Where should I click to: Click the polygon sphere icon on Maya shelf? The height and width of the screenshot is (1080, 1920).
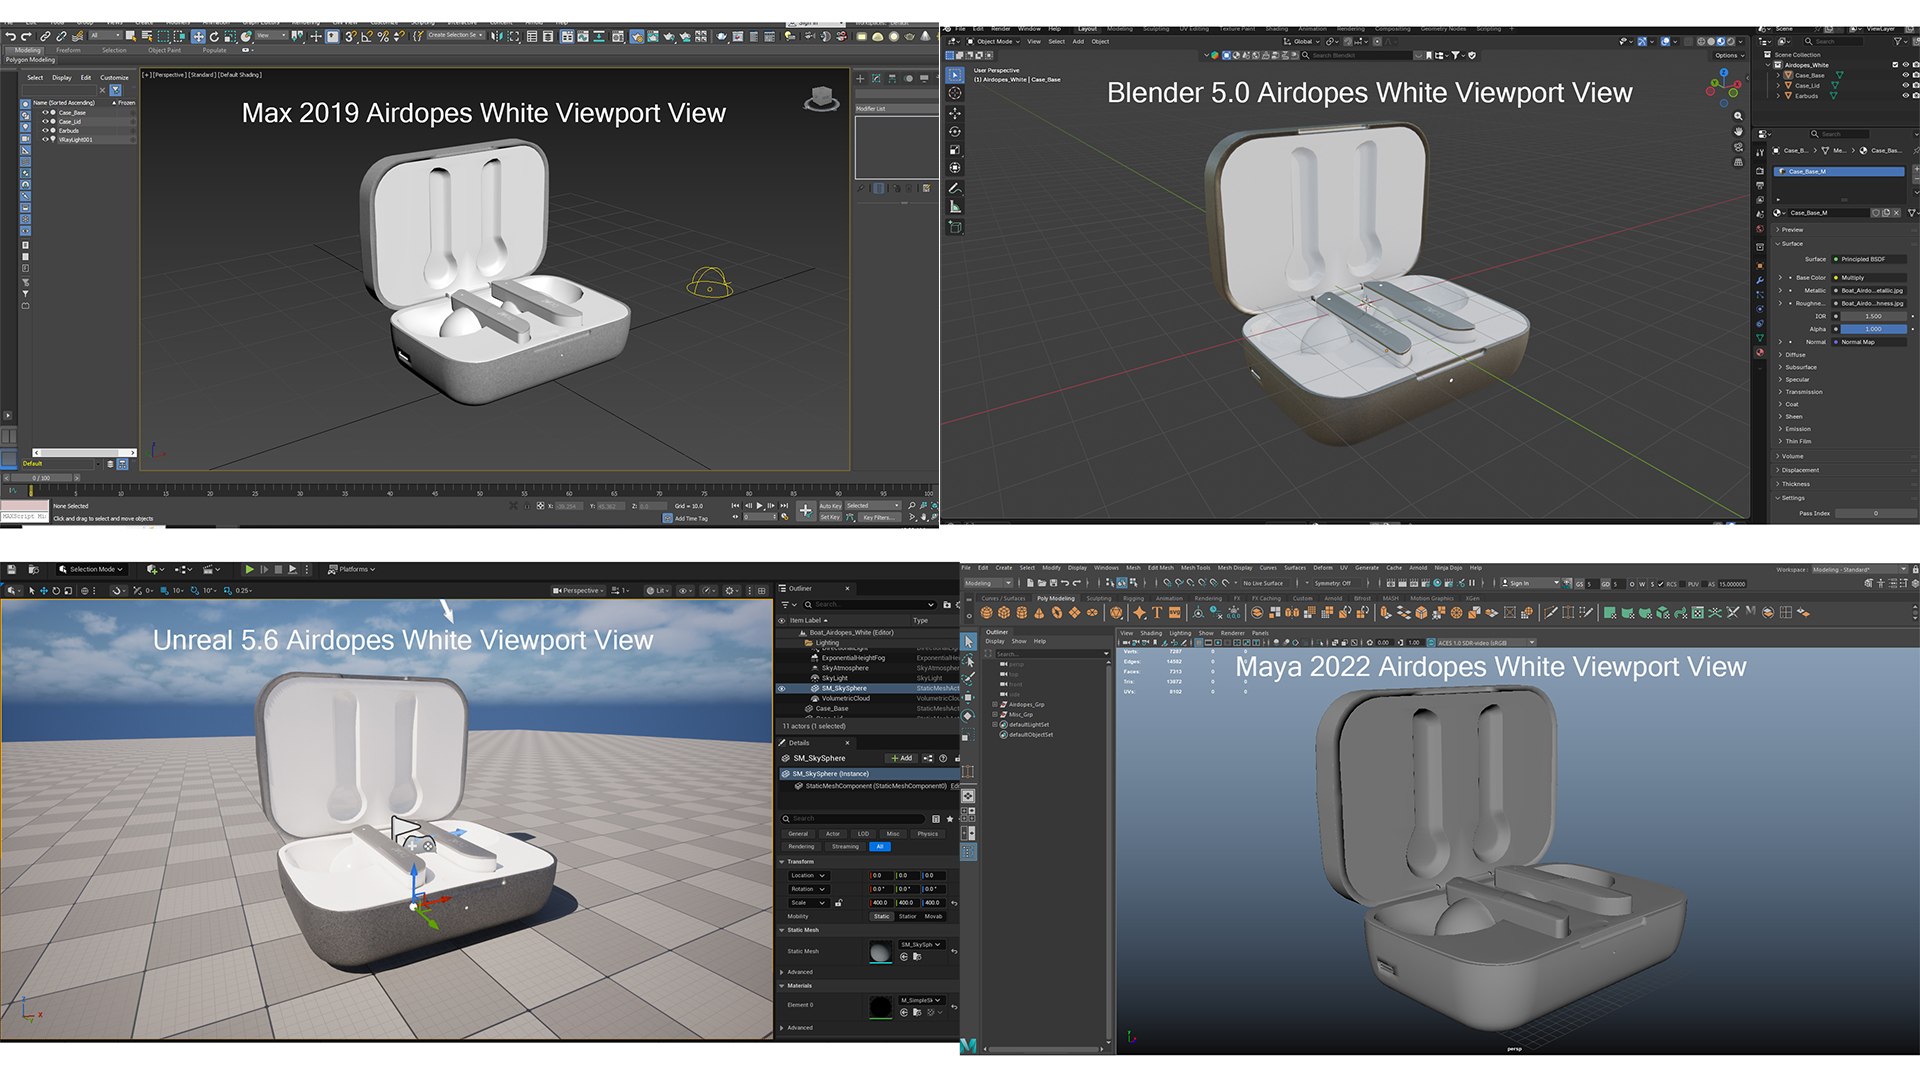(x=986, y=612)
